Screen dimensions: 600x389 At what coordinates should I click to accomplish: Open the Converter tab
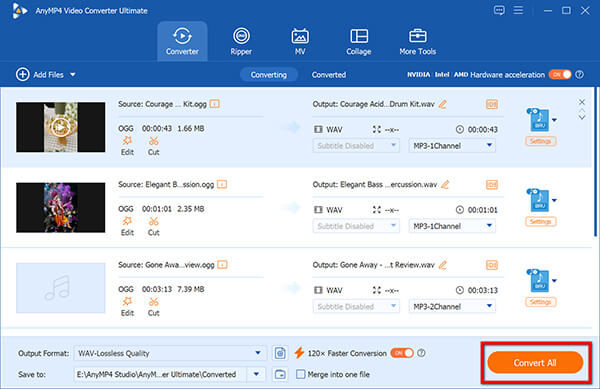click(182, 41)
